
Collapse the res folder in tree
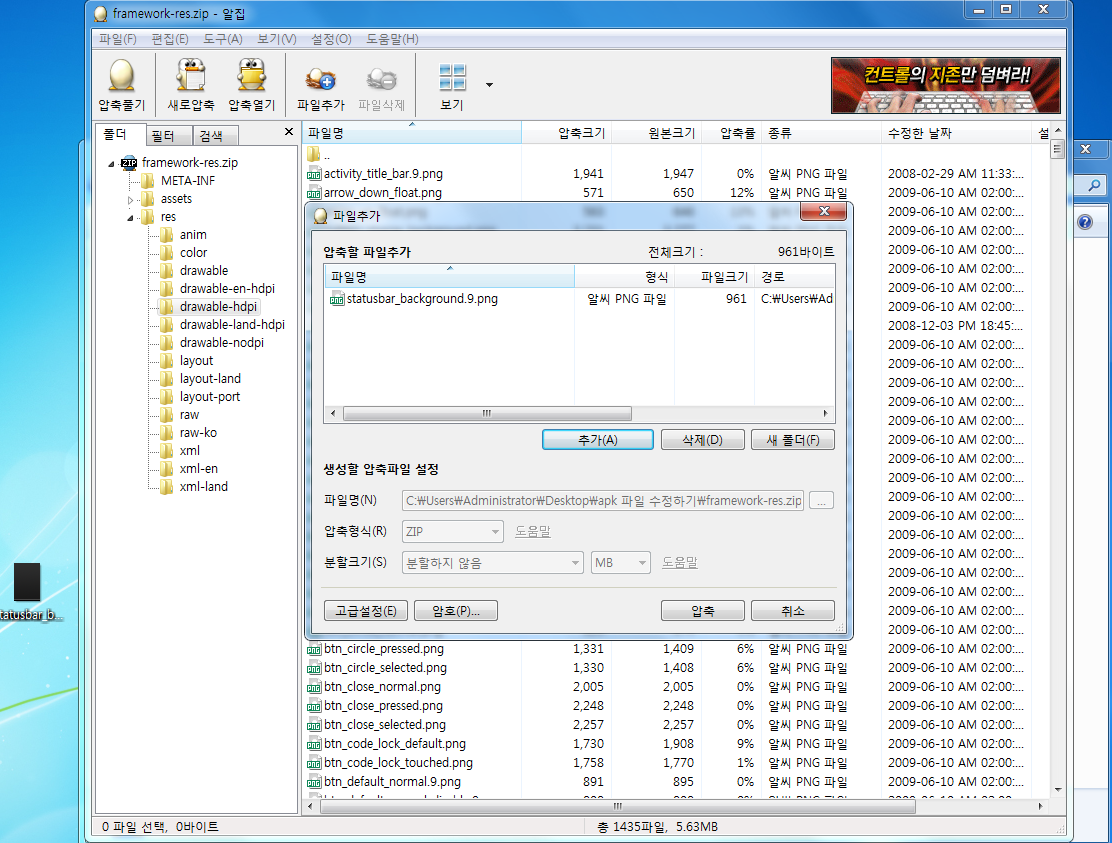(131, 218)
